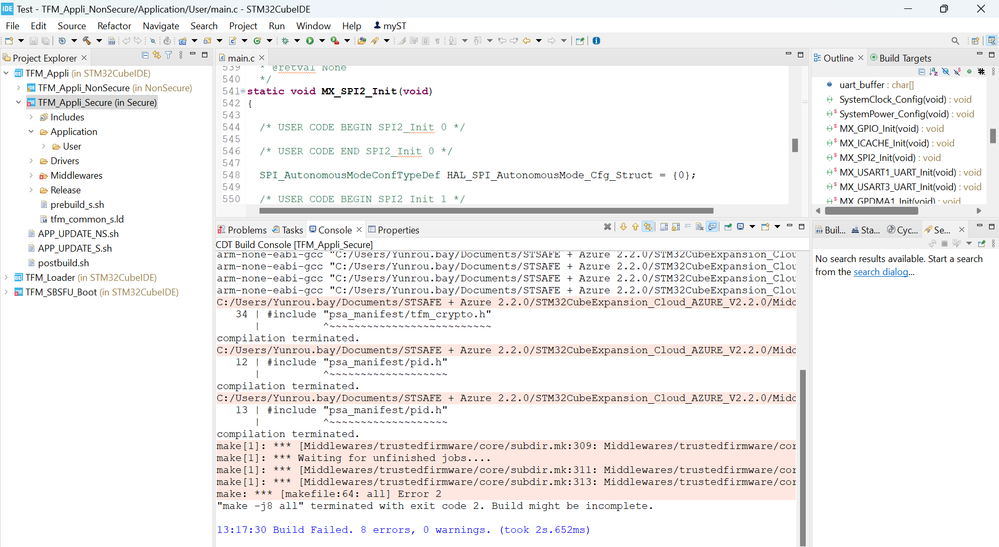
Task: Maximize the Console panel using its maximize icon
Action: [x=801, y=227]
